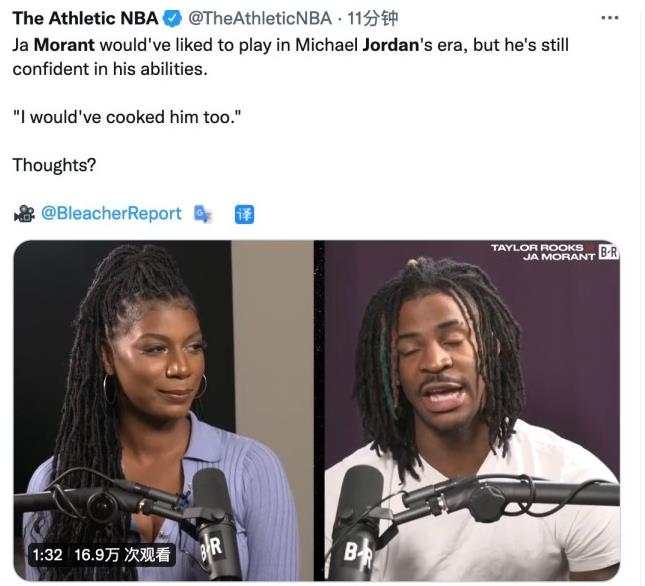Click the bold Jordan keyword
Image resolution: width=645 pixels, height=586 pixels.
pos(390,44)
